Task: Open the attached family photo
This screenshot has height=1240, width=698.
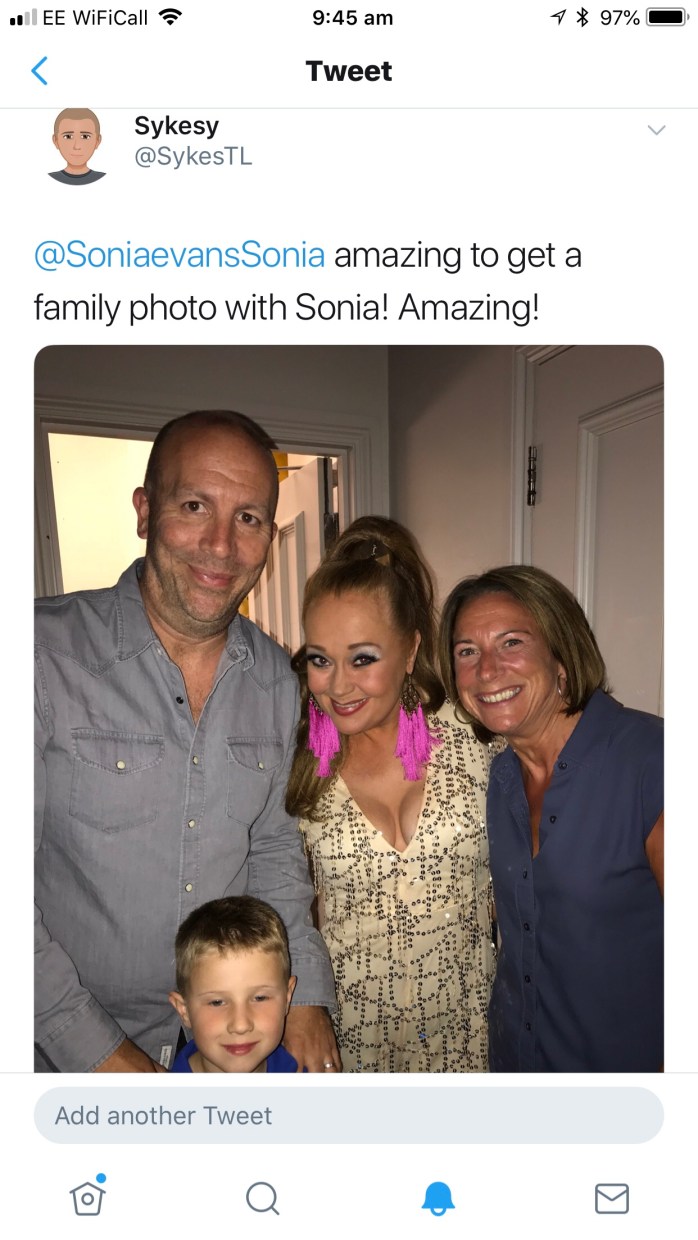Action: pyautogui.click(x=349, y=708)
